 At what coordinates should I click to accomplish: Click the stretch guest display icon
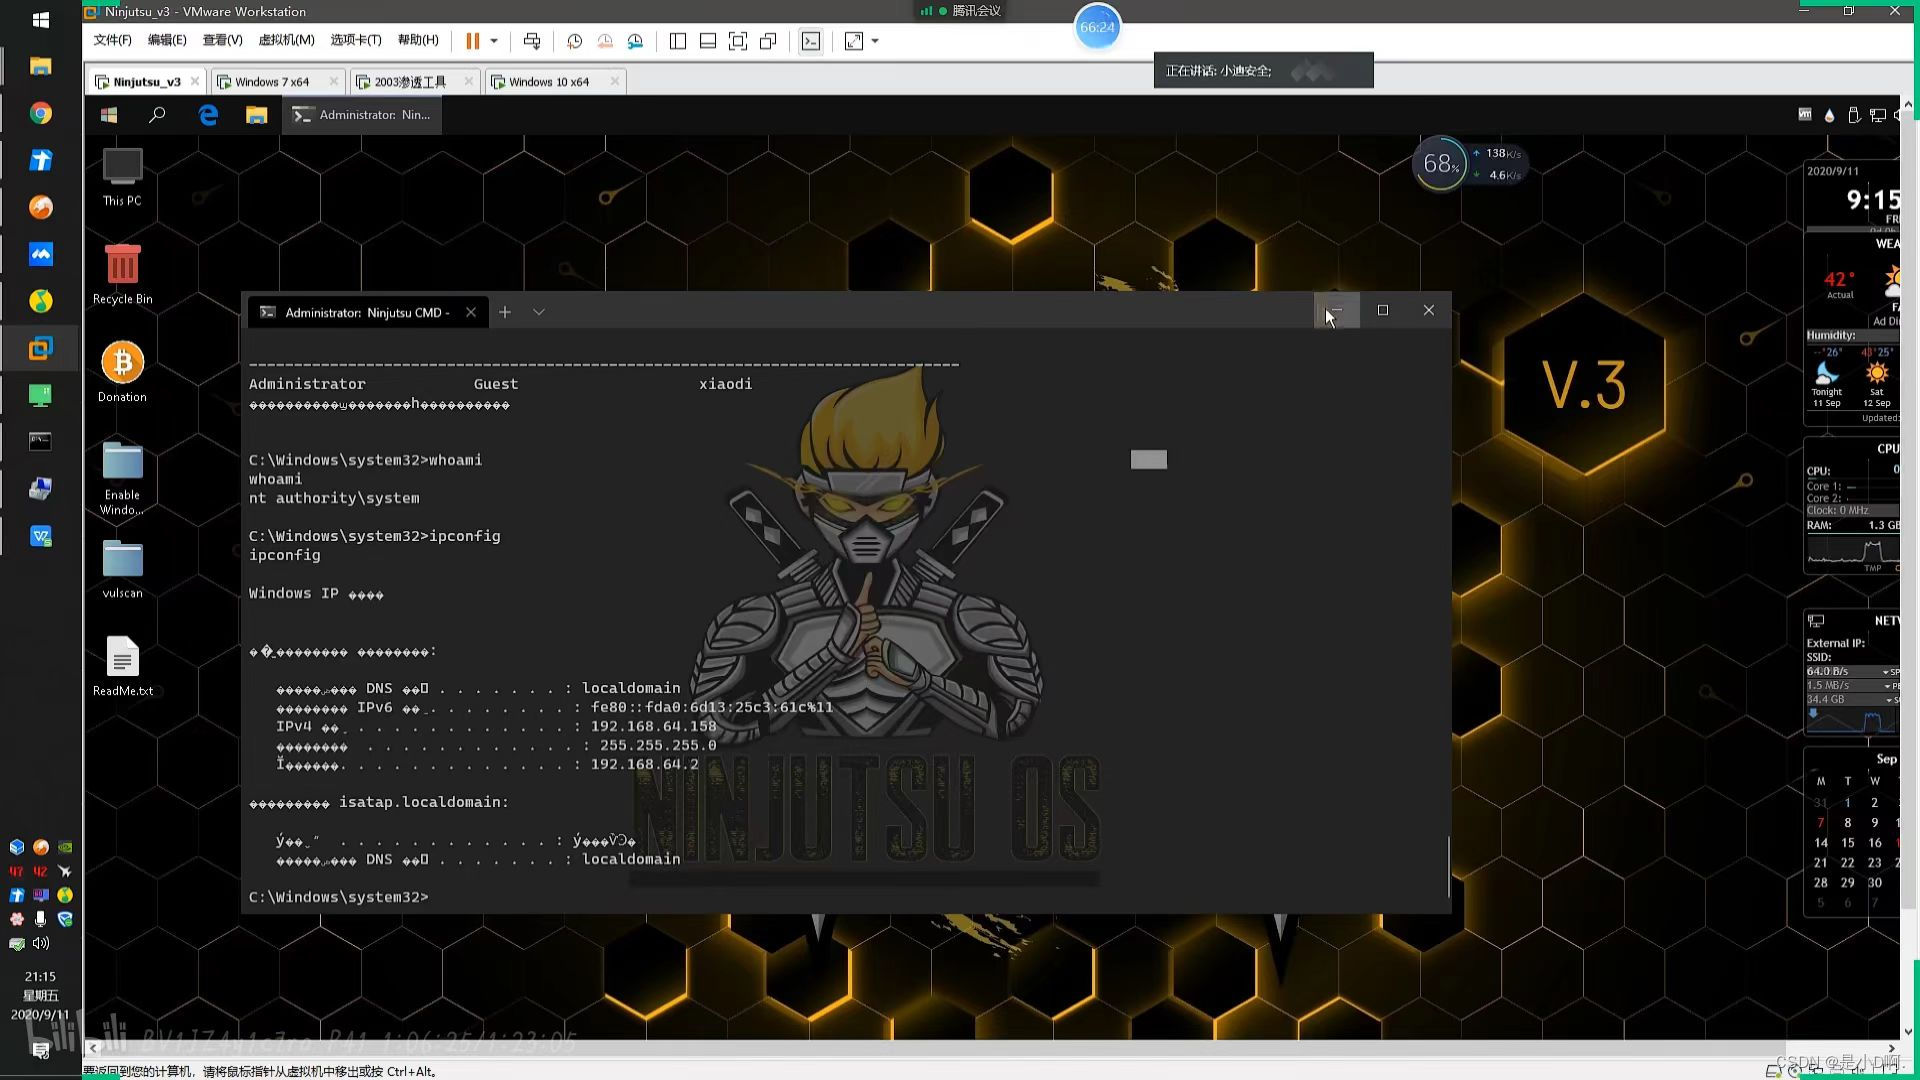pyautogui.click(x=853, y=41)
